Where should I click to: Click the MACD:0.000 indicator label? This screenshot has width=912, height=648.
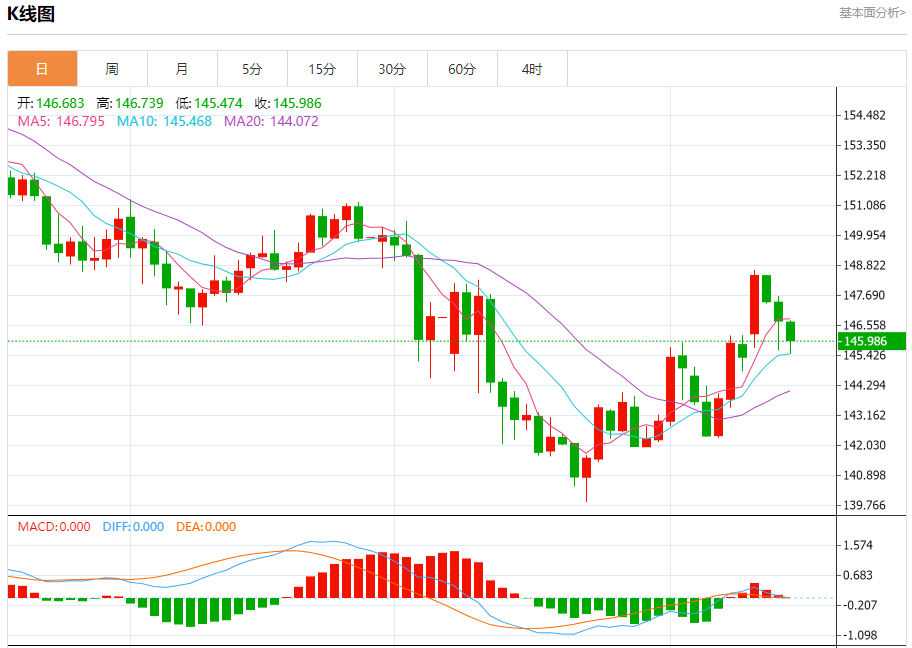coord(54,526)
